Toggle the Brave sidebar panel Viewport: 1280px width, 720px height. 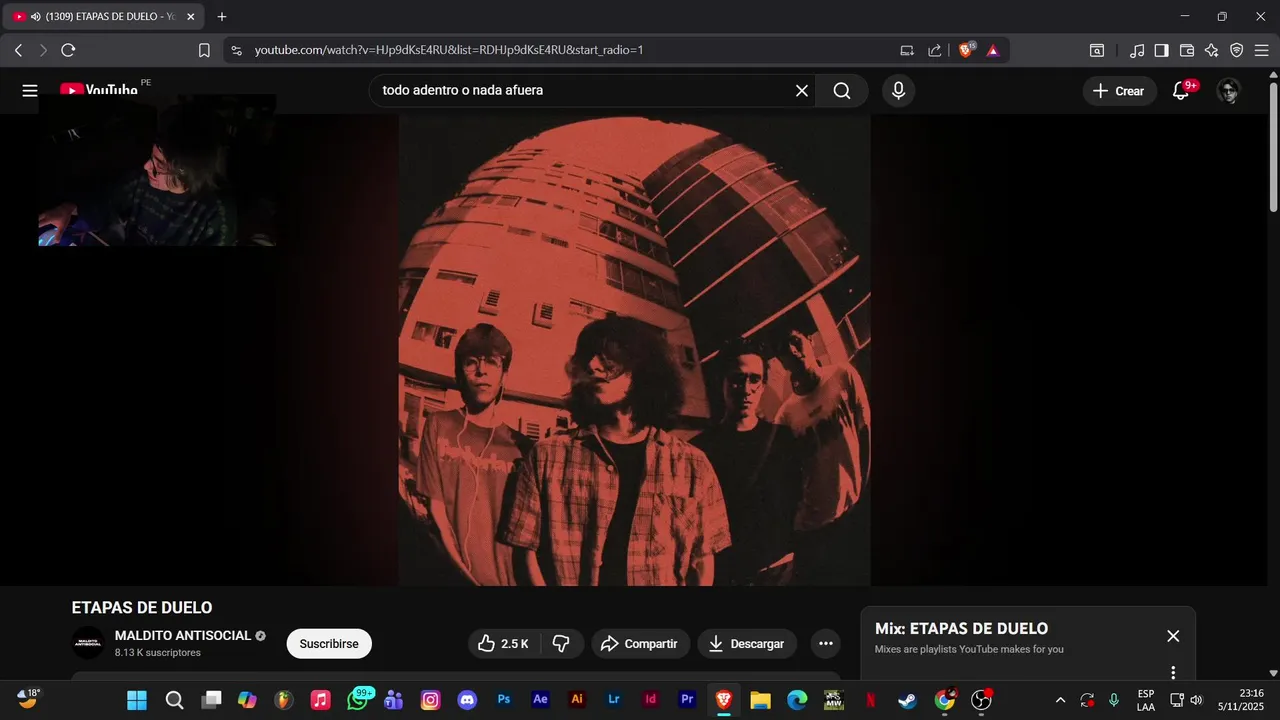click(1161, 50)
